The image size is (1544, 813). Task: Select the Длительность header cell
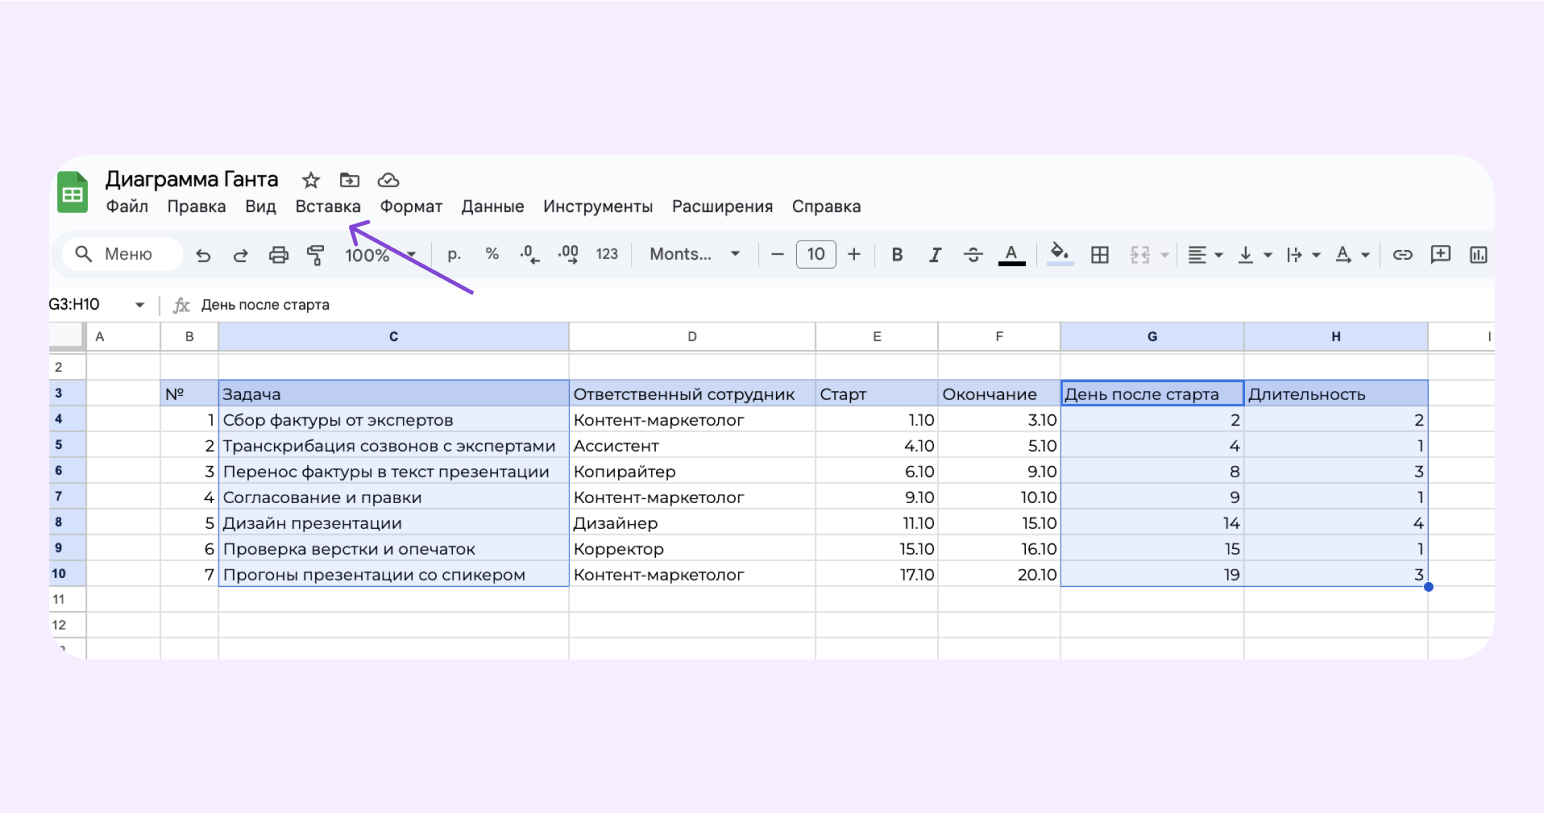(1336, 394)
